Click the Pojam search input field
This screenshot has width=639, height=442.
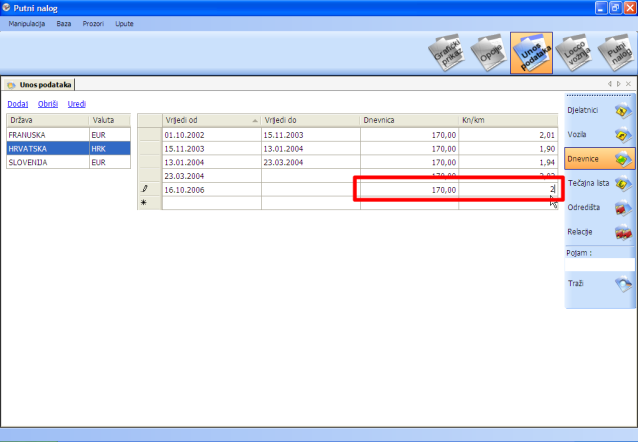(x=599, y=265)
